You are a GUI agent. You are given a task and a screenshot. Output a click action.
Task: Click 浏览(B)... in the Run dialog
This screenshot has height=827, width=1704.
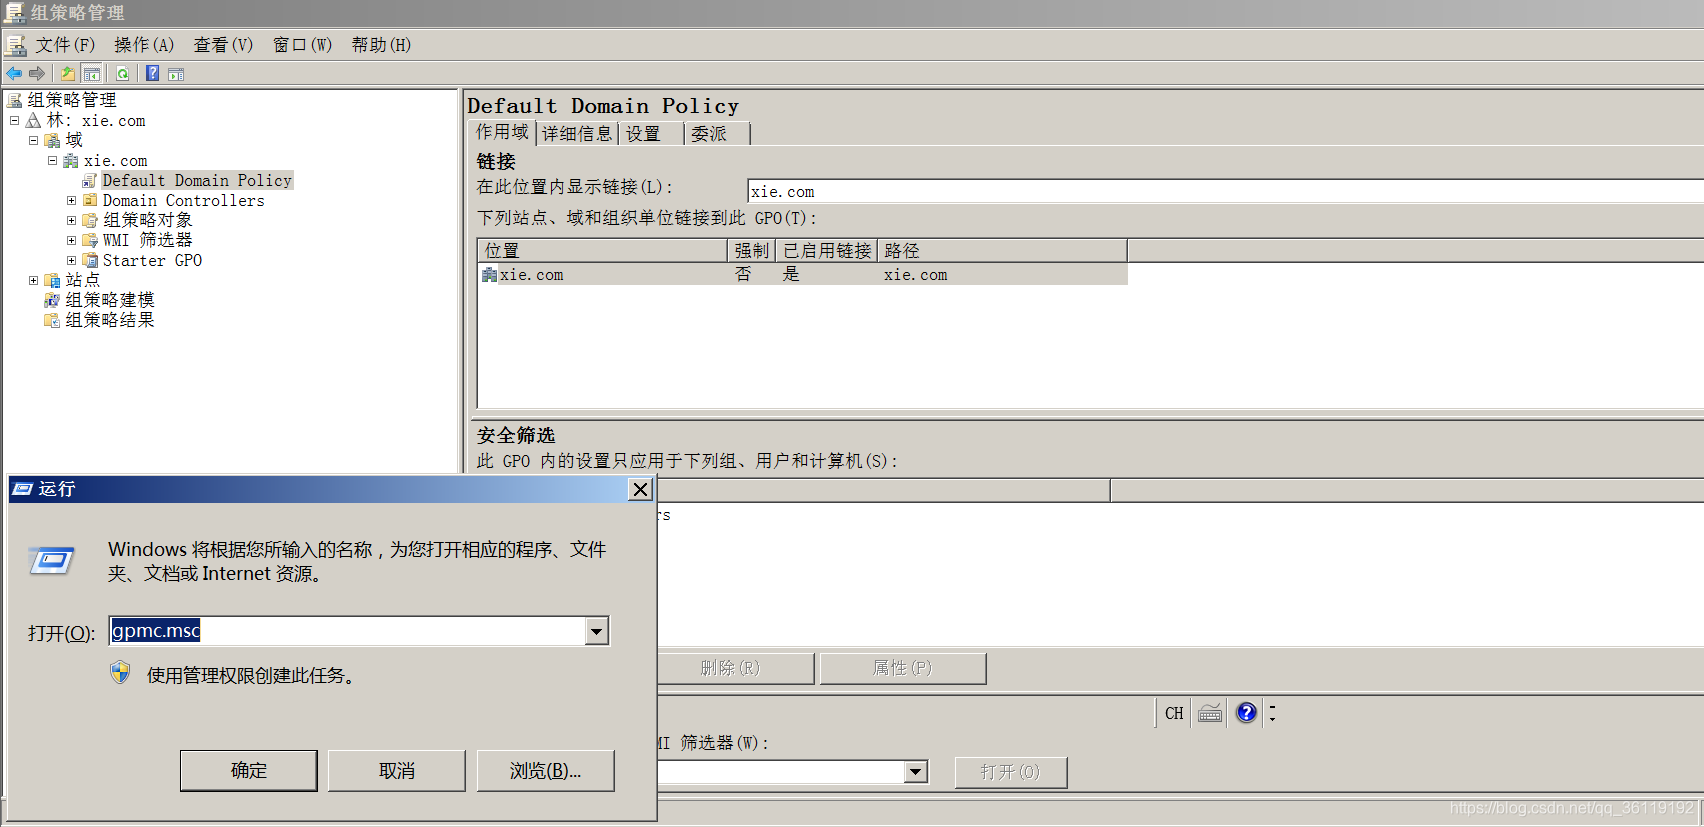[x=545, y=771]
